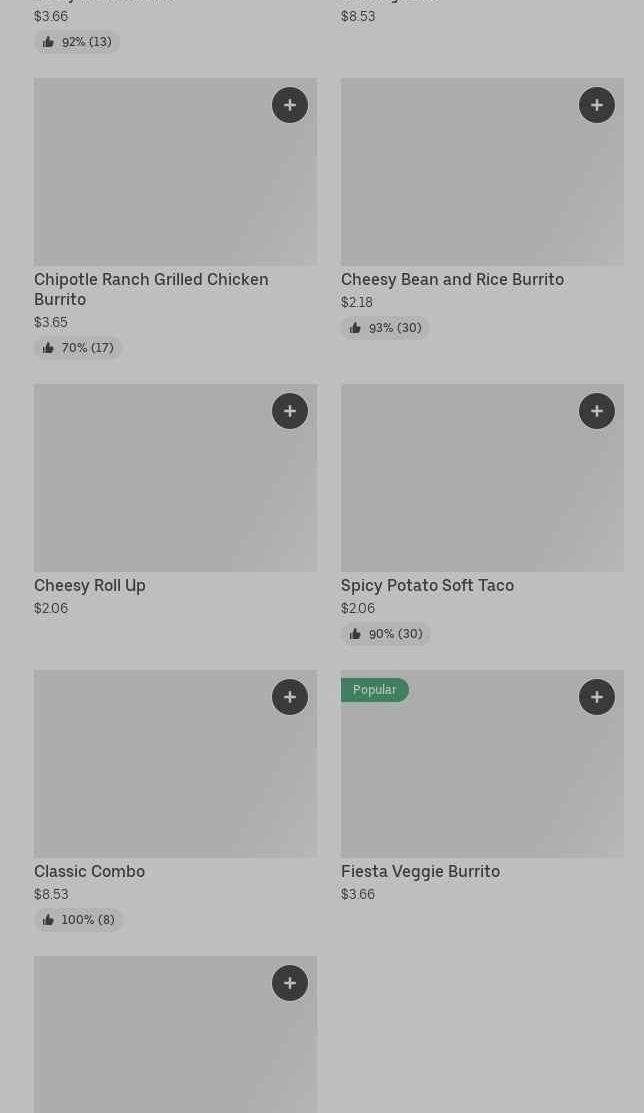Image resolution: width=644 pixels, height=1113 pixels.
Task: Add Cheesy Bean and Rice Burrito
Action: click(597, 105)
